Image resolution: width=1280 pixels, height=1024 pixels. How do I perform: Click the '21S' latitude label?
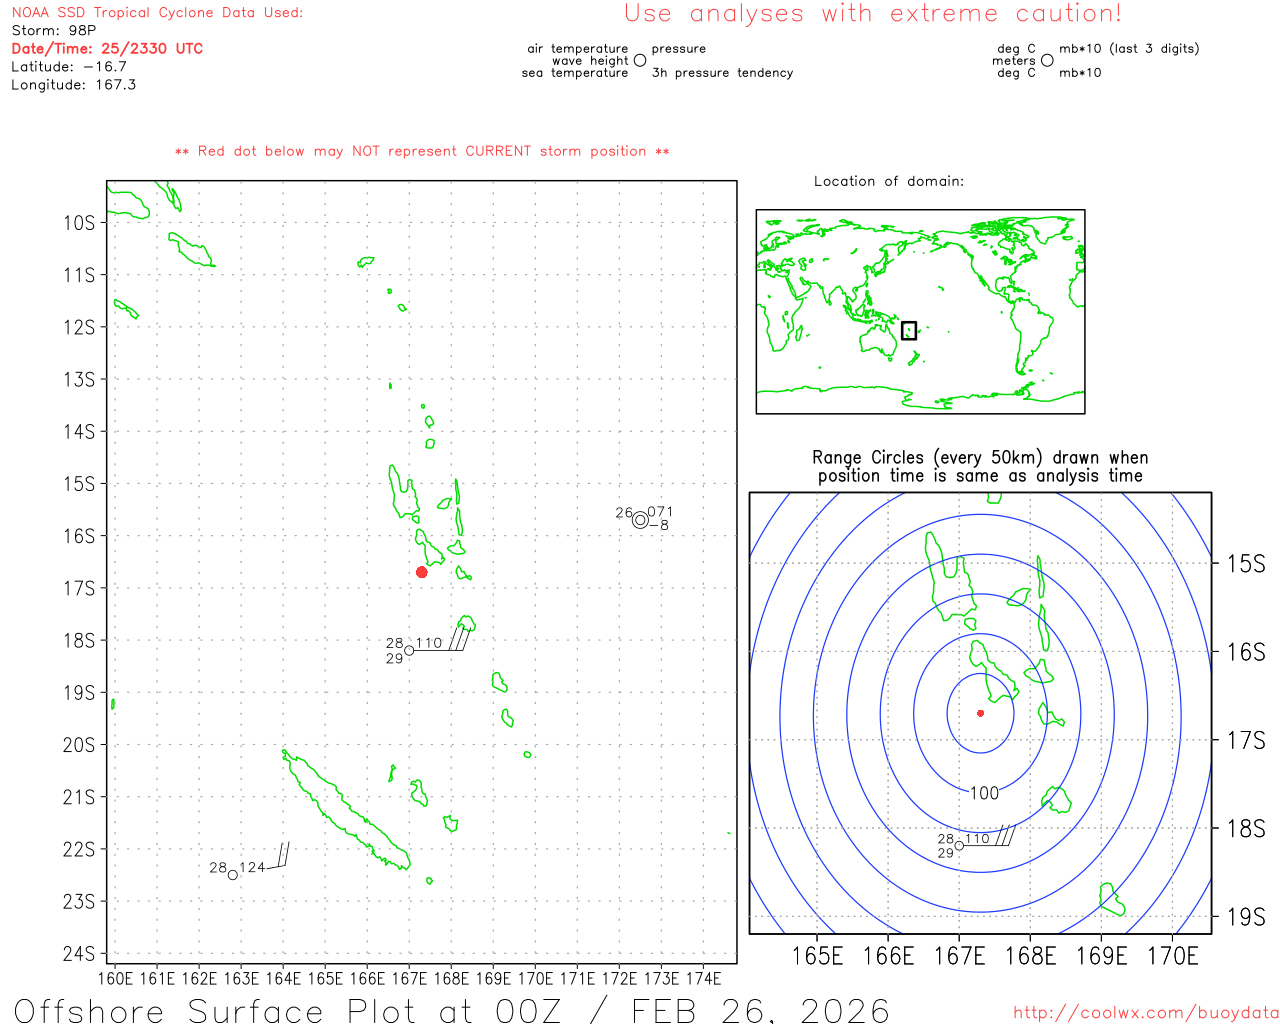pyautogui.click(x=79, y=797)
